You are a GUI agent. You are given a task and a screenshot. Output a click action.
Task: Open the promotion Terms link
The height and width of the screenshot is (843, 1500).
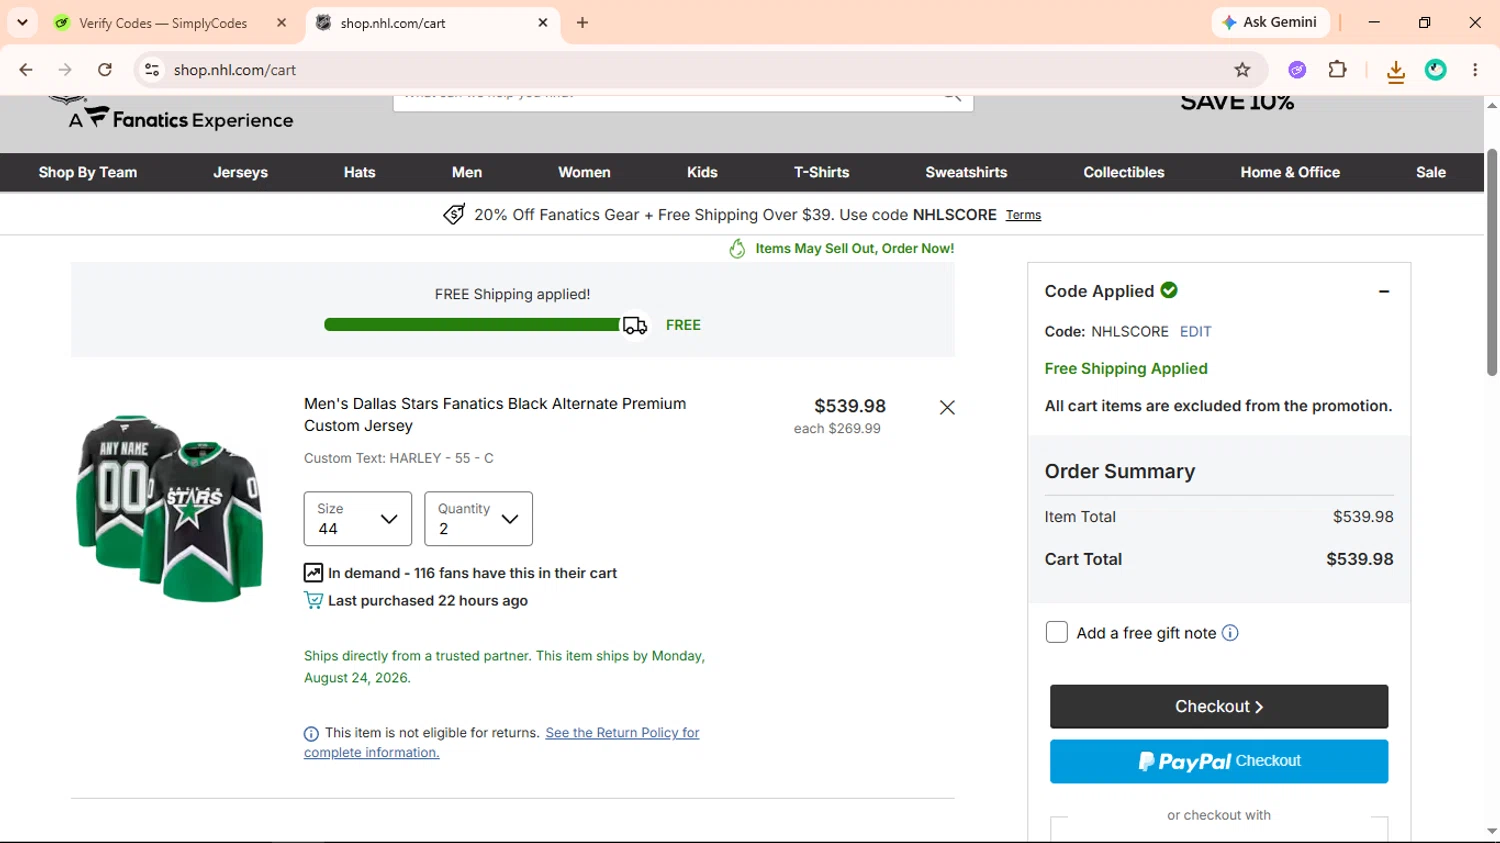[x=1023, y=215]
